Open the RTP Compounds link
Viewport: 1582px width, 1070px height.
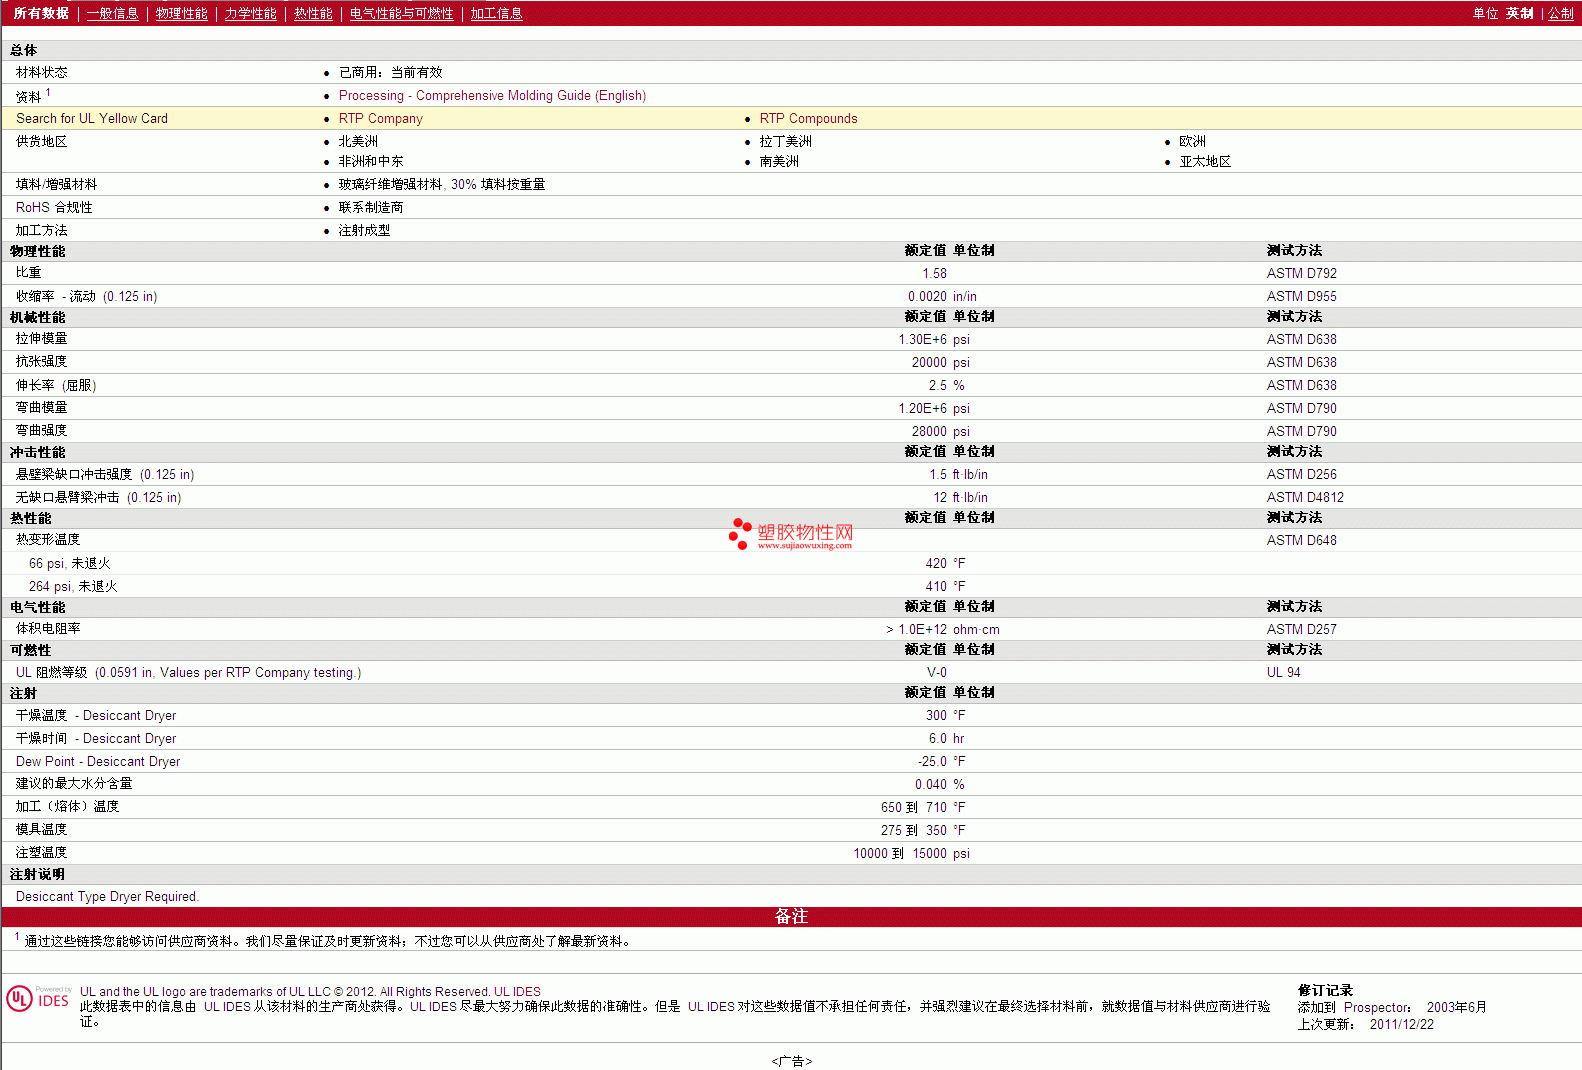coord(808,118)
